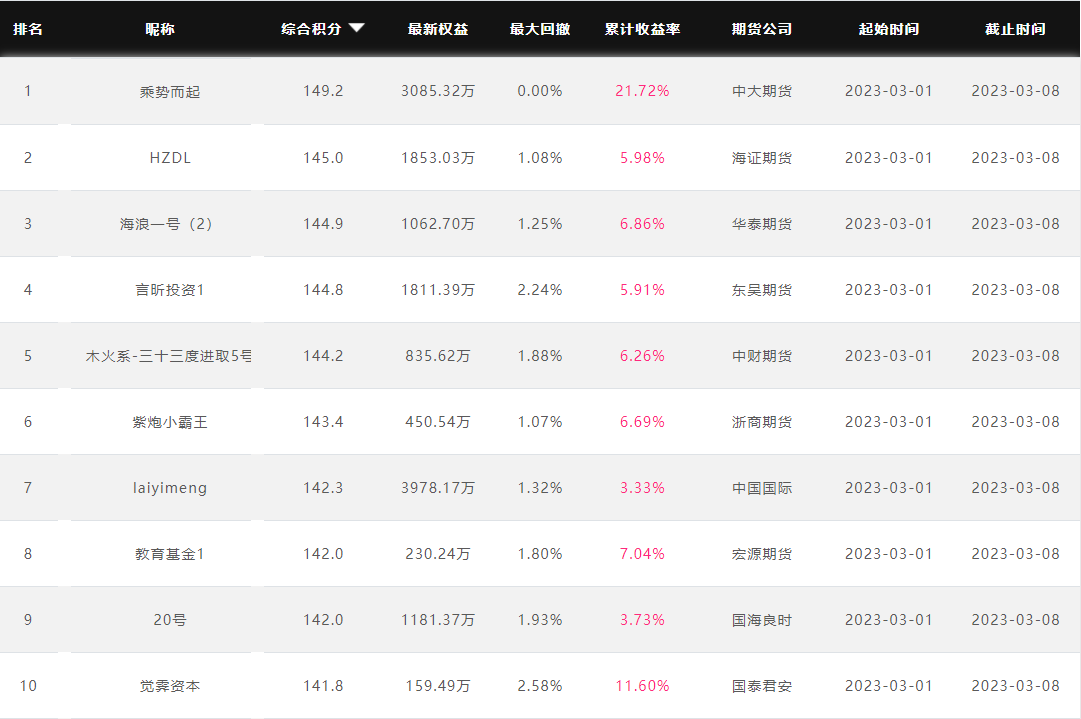Screen dimensions: 1081x719
Task: Click score value 144.8
Action: (x=323, y=290)
